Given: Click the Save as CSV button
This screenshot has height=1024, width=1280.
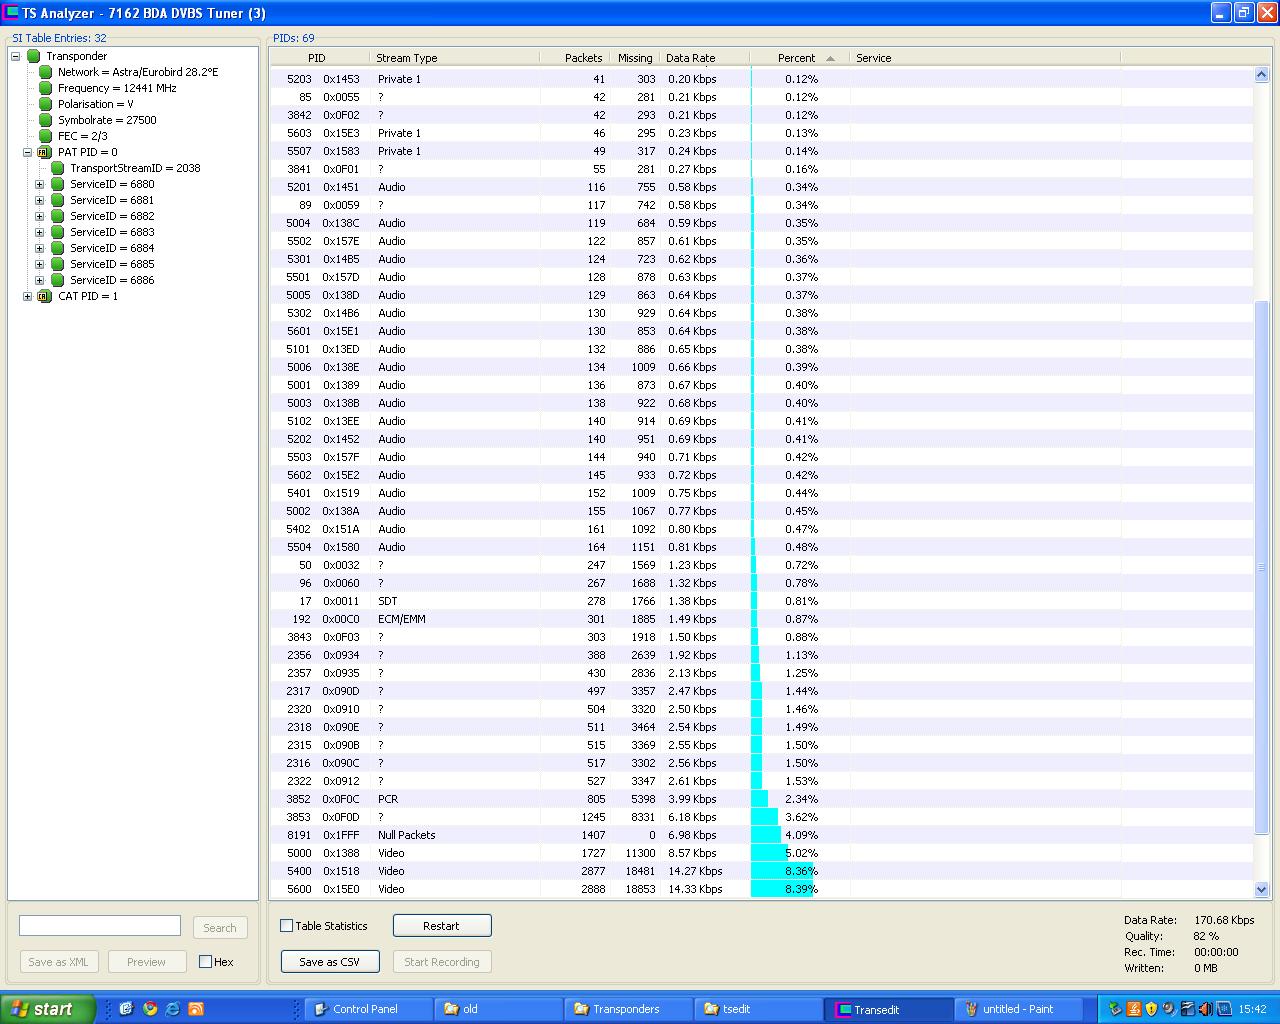Looking at the screenshot, I should click(330, 962).
